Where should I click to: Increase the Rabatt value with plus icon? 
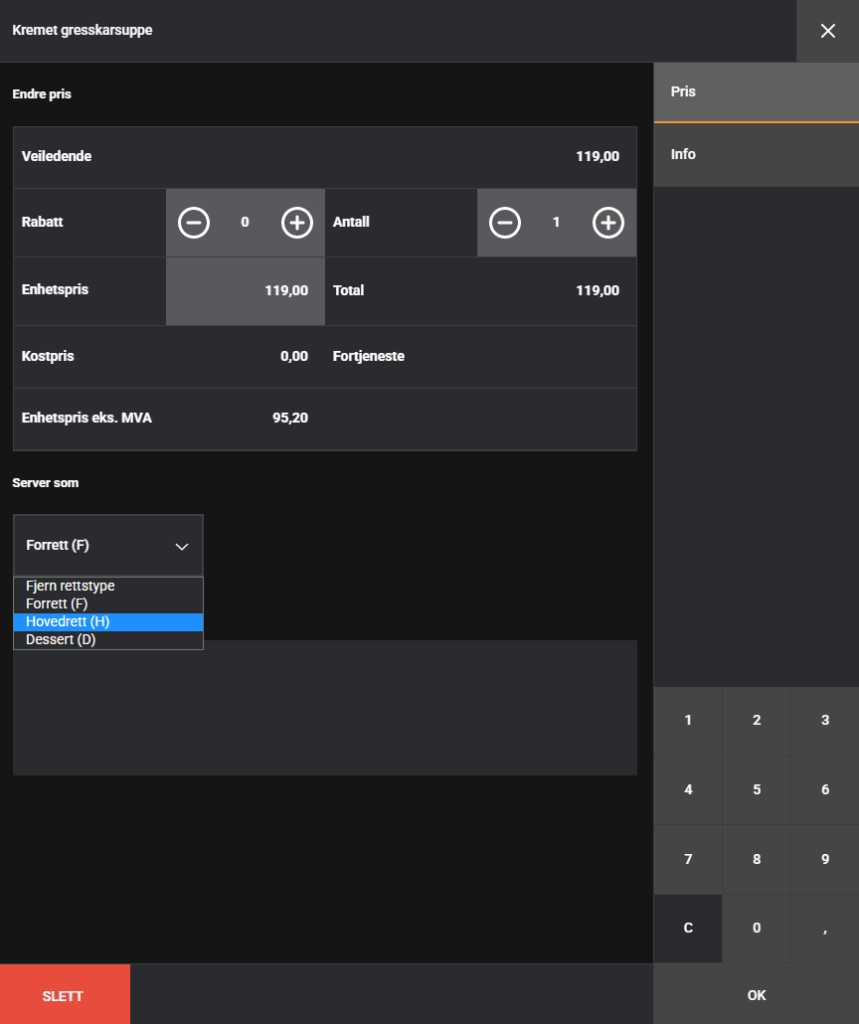pos(297,223)
